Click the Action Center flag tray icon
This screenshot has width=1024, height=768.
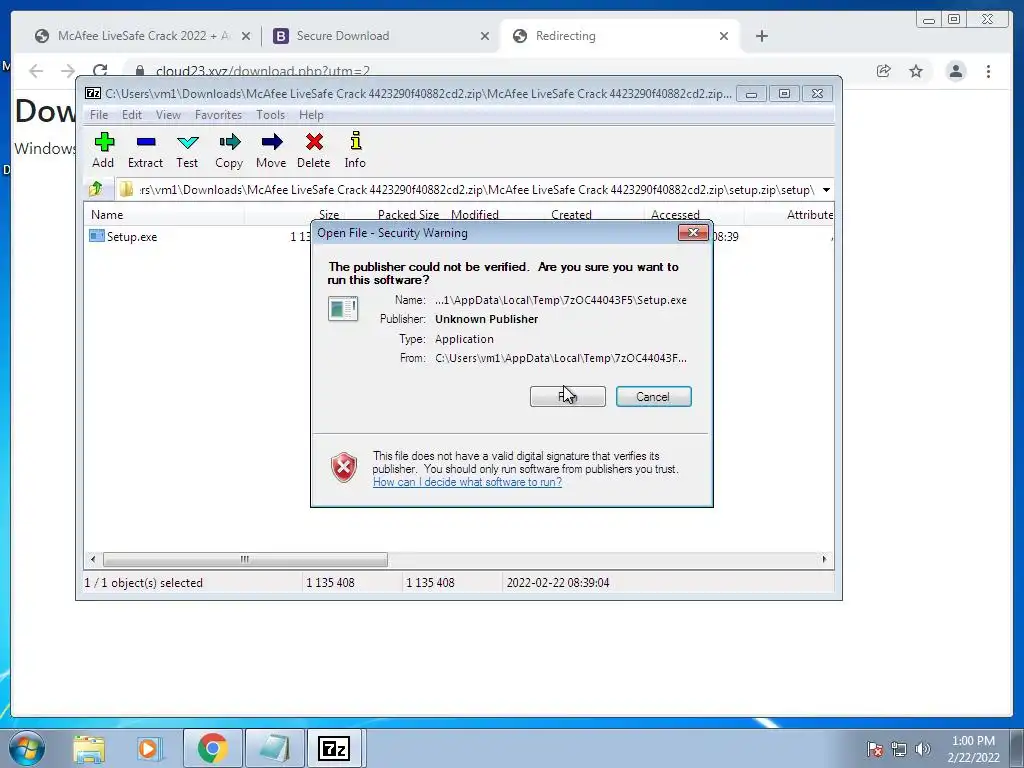tap(874, 749)
